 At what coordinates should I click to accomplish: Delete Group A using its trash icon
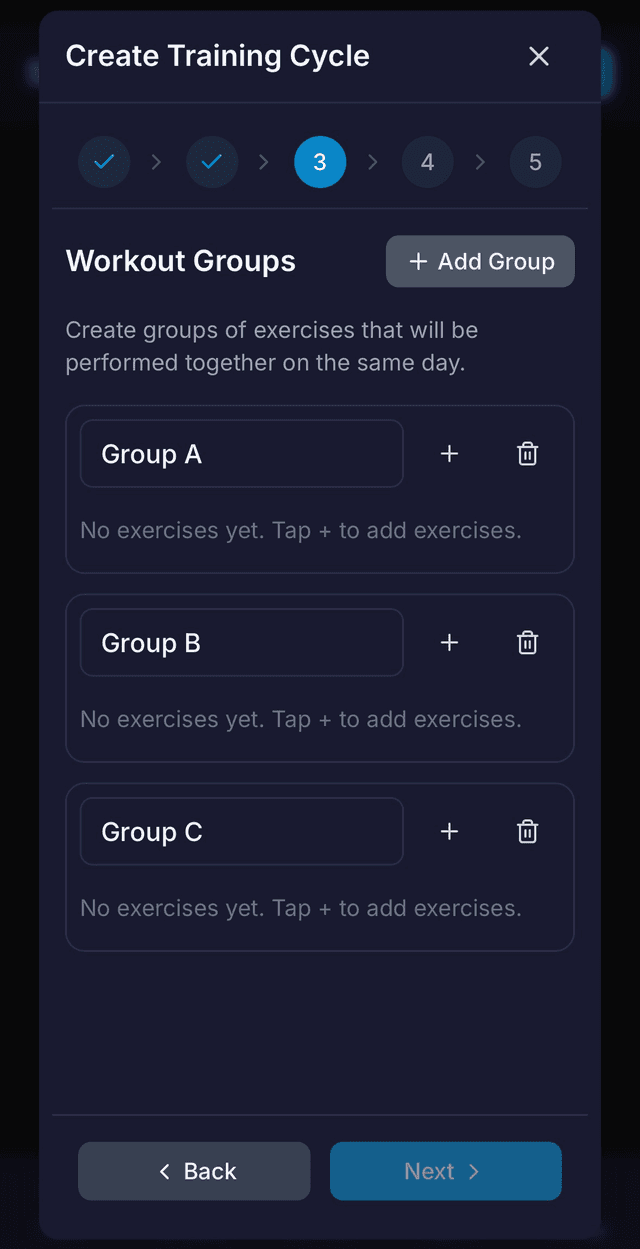coord(527,453)
